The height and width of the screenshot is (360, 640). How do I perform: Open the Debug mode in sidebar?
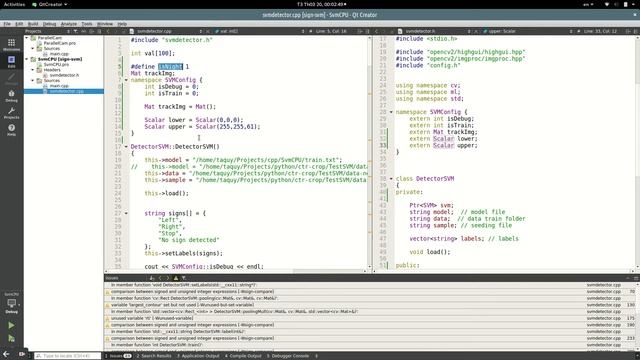click(11, 96)
